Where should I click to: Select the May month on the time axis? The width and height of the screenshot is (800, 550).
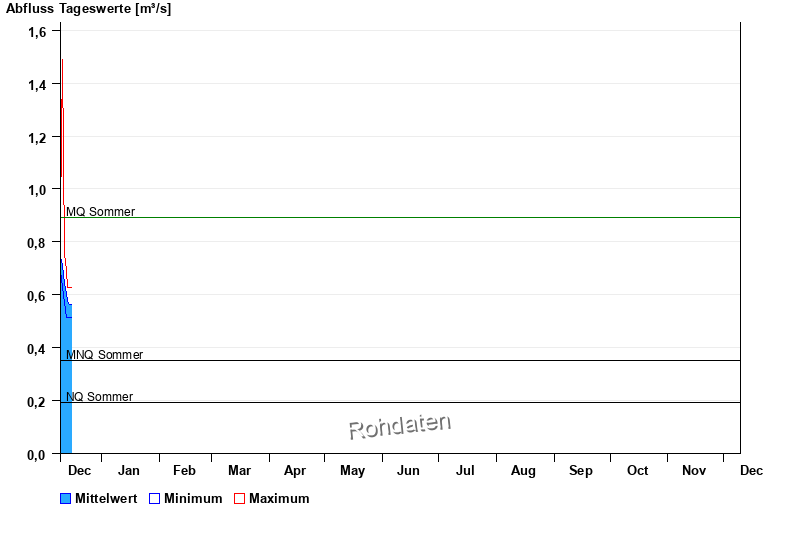coord(352,470)
